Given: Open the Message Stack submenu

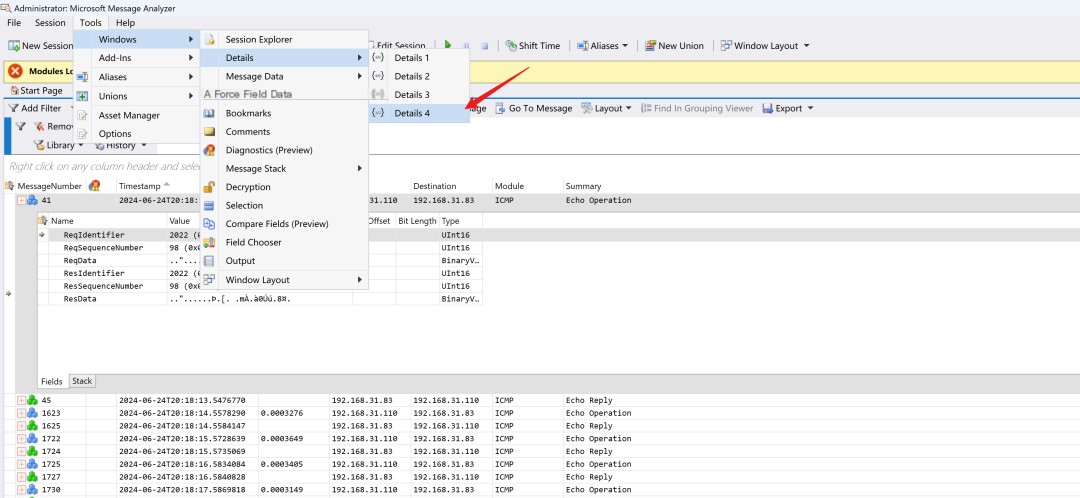Looking at the screenshot, I should click(x=285, y=169).
